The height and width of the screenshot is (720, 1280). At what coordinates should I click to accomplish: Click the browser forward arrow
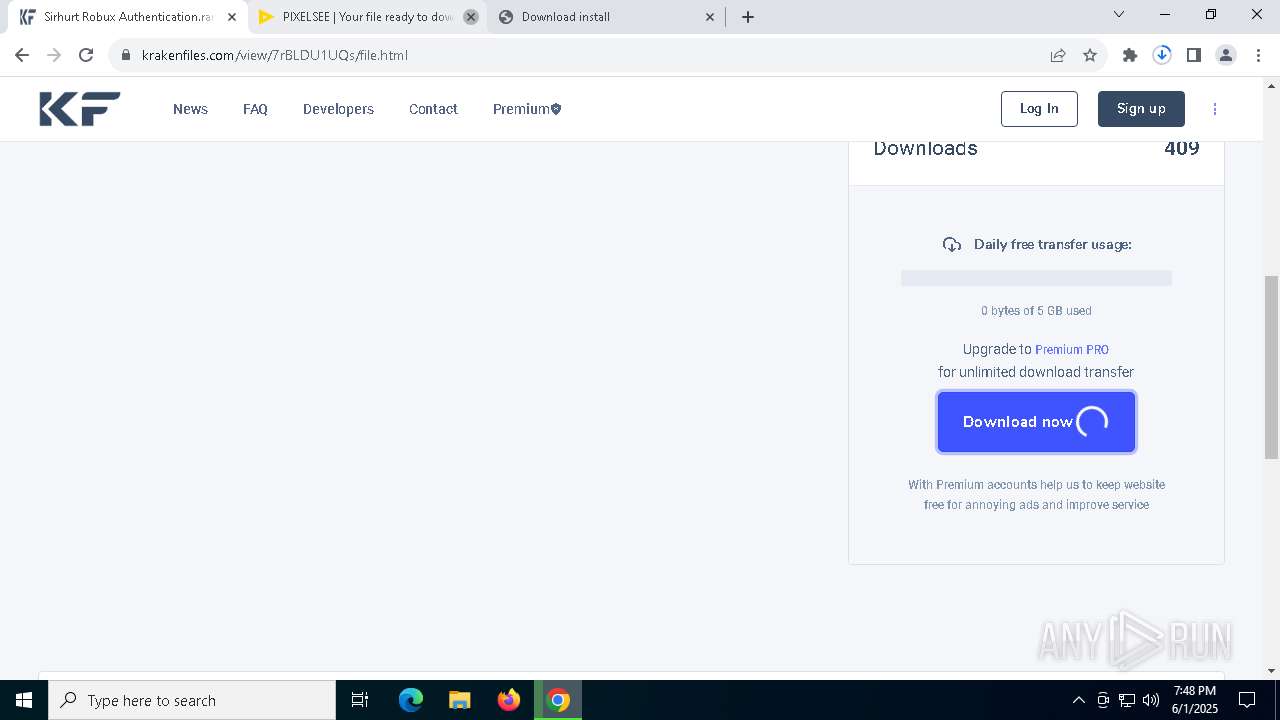point(54,55)
